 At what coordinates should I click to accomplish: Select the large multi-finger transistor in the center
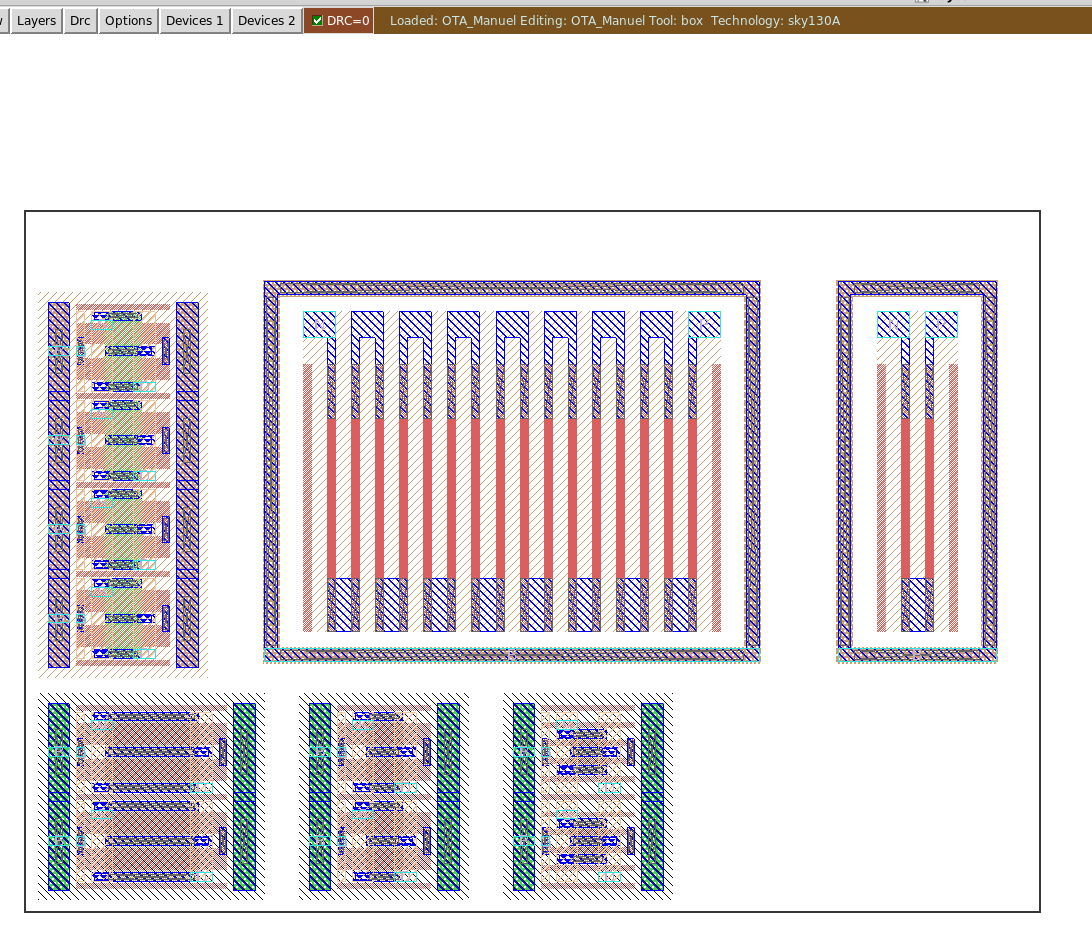pos(511,471)
